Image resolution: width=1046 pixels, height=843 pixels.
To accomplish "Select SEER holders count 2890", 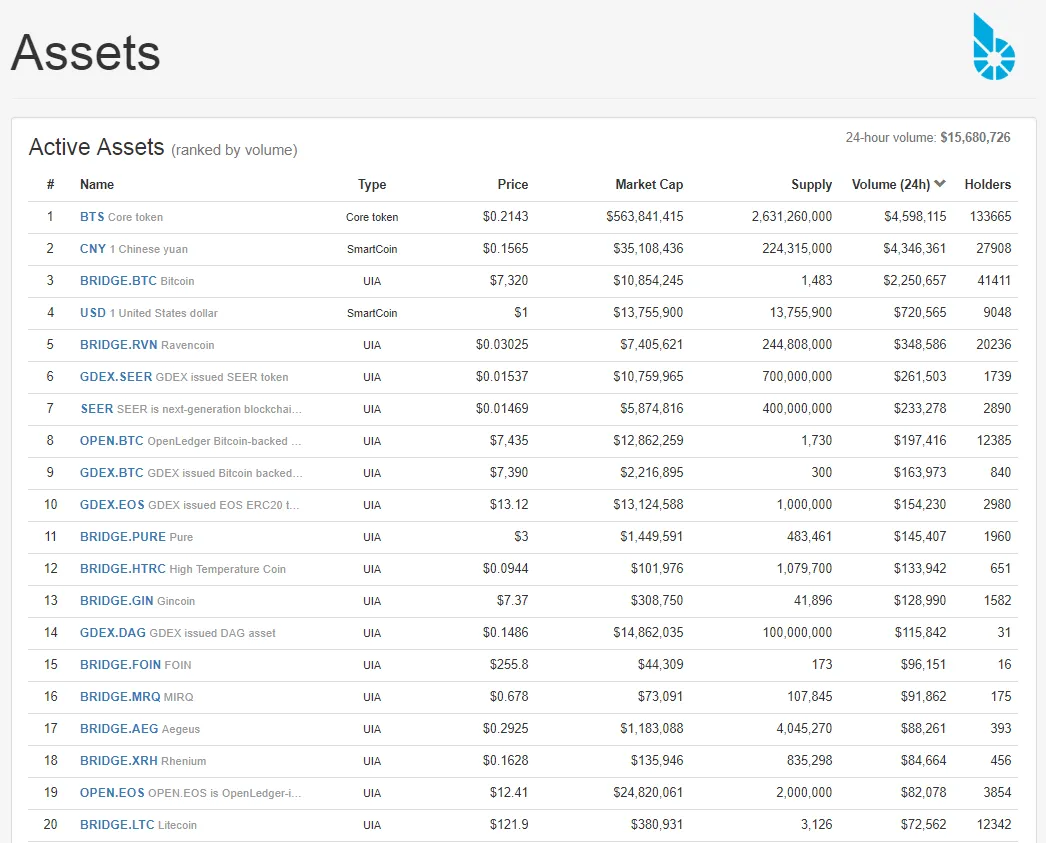I will pos(997,409).
